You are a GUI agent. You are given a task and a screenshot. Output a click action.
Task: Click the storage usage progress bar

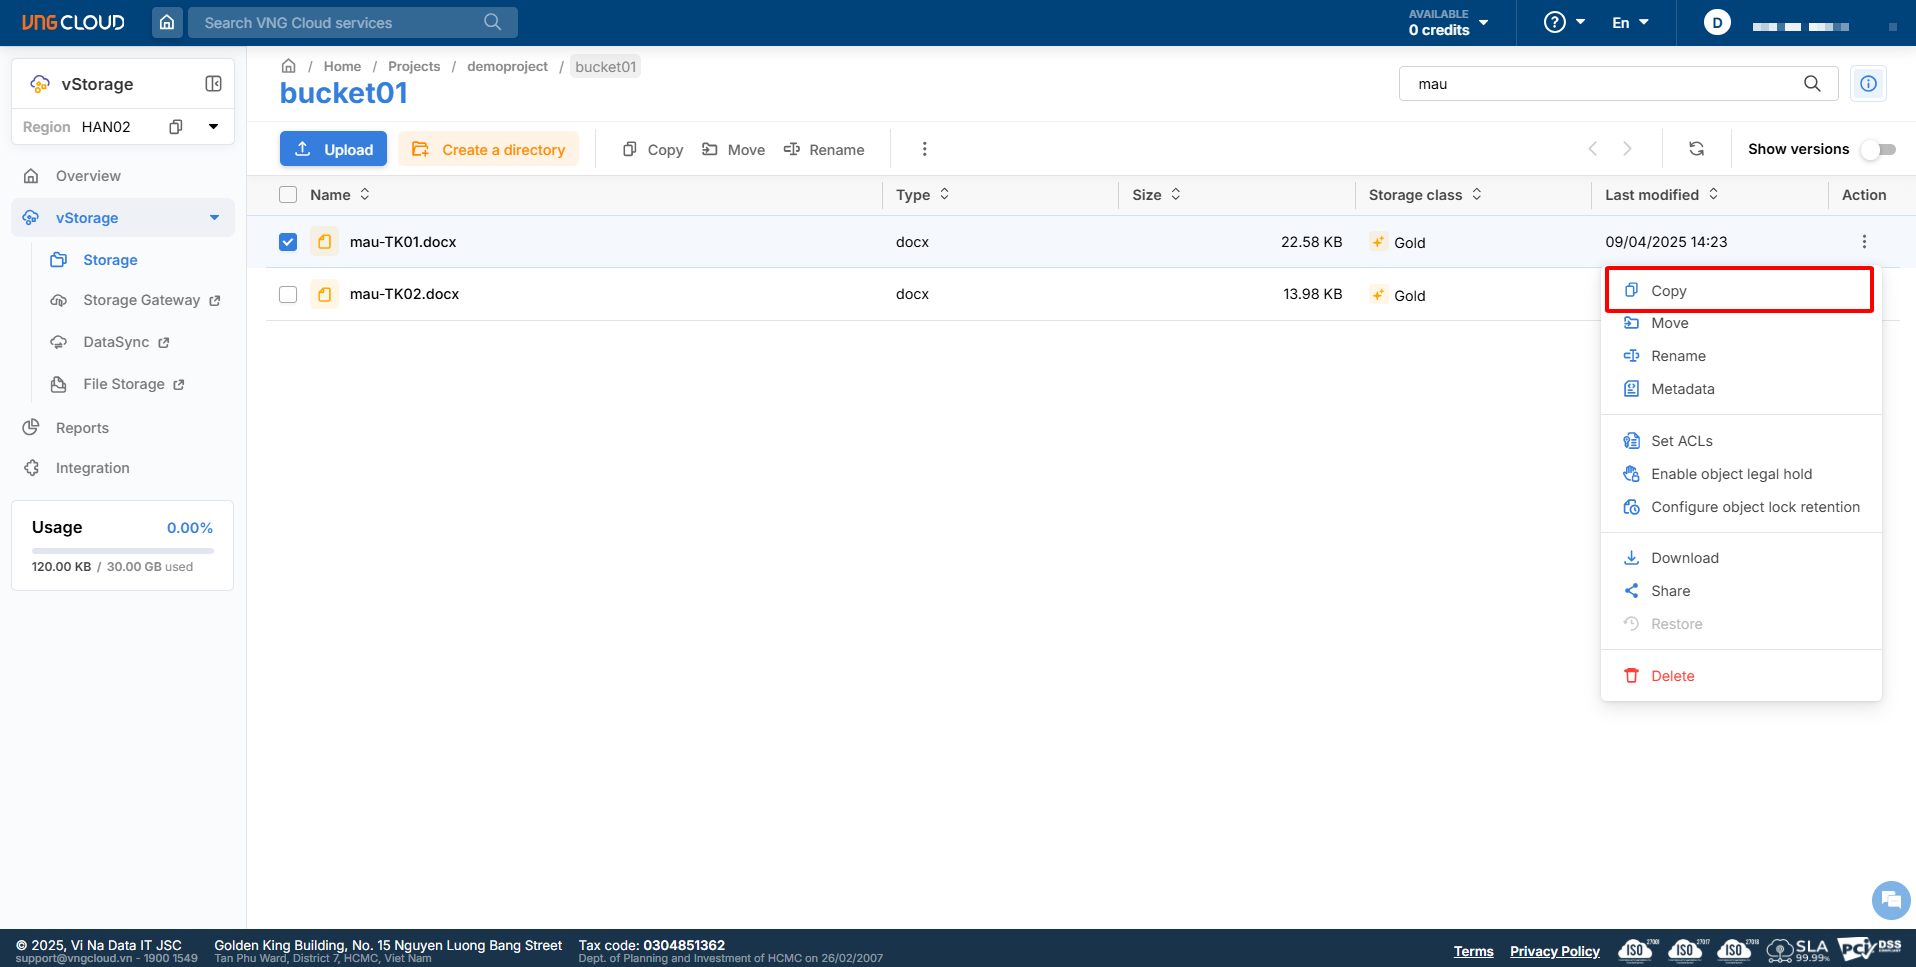tap(122, 550)
